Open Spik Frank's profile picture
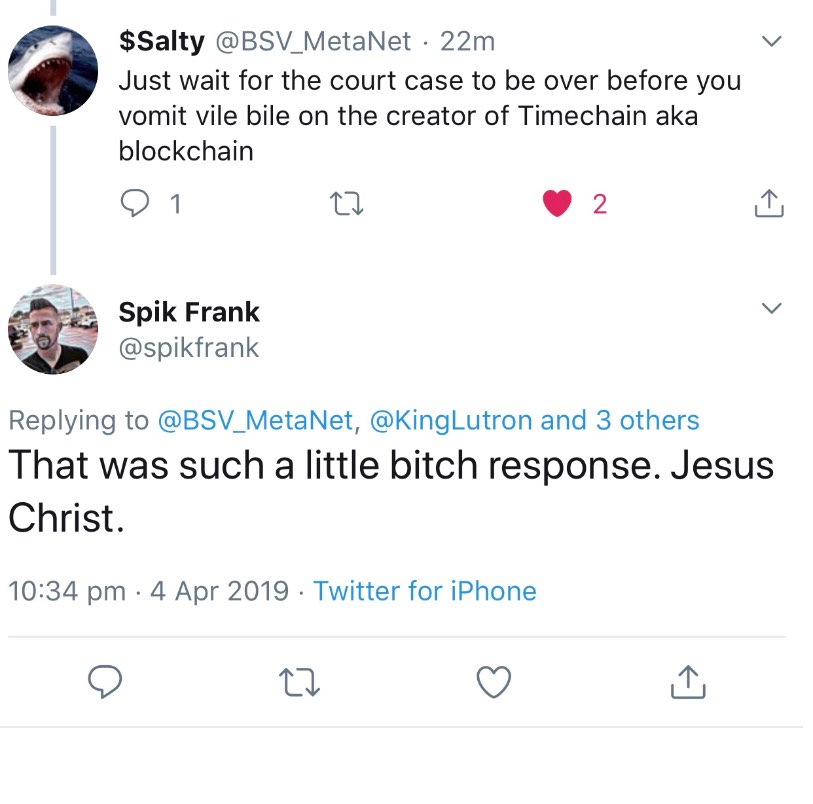The image size is (813, 804). point(52,329)
